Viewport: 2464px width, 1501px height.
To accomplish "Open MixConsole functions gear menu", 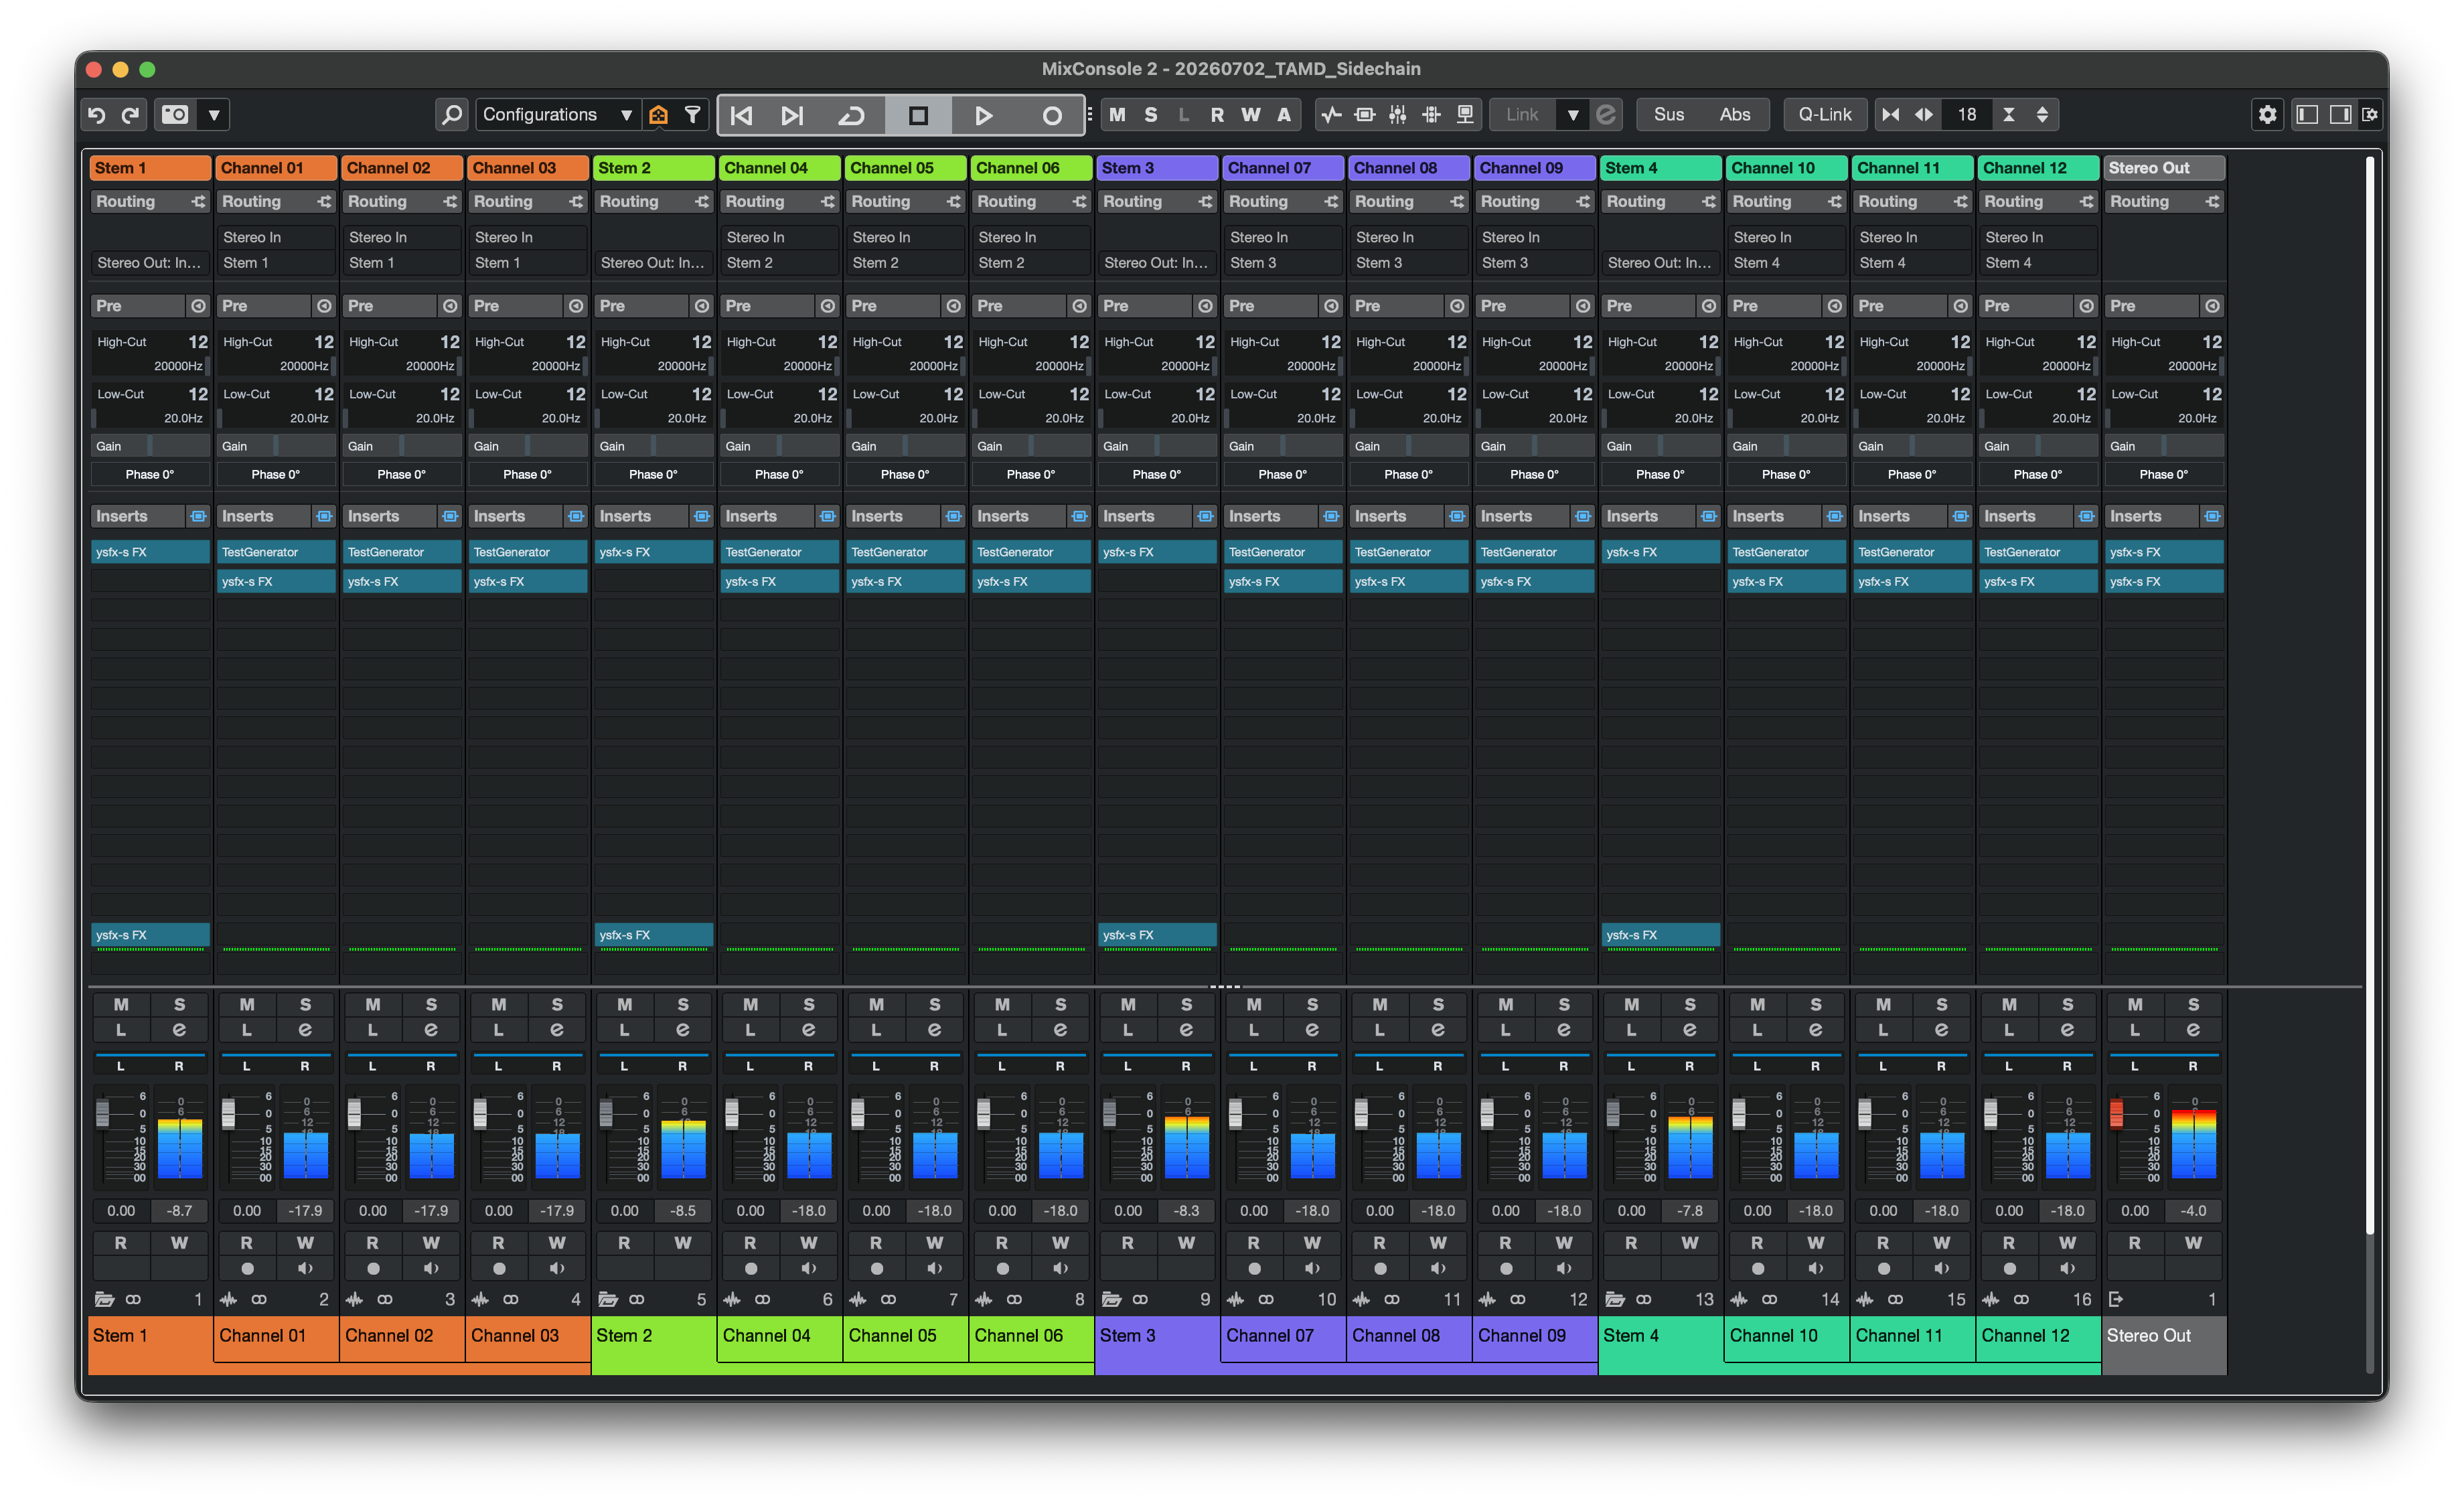I will tap(2267, 115).
